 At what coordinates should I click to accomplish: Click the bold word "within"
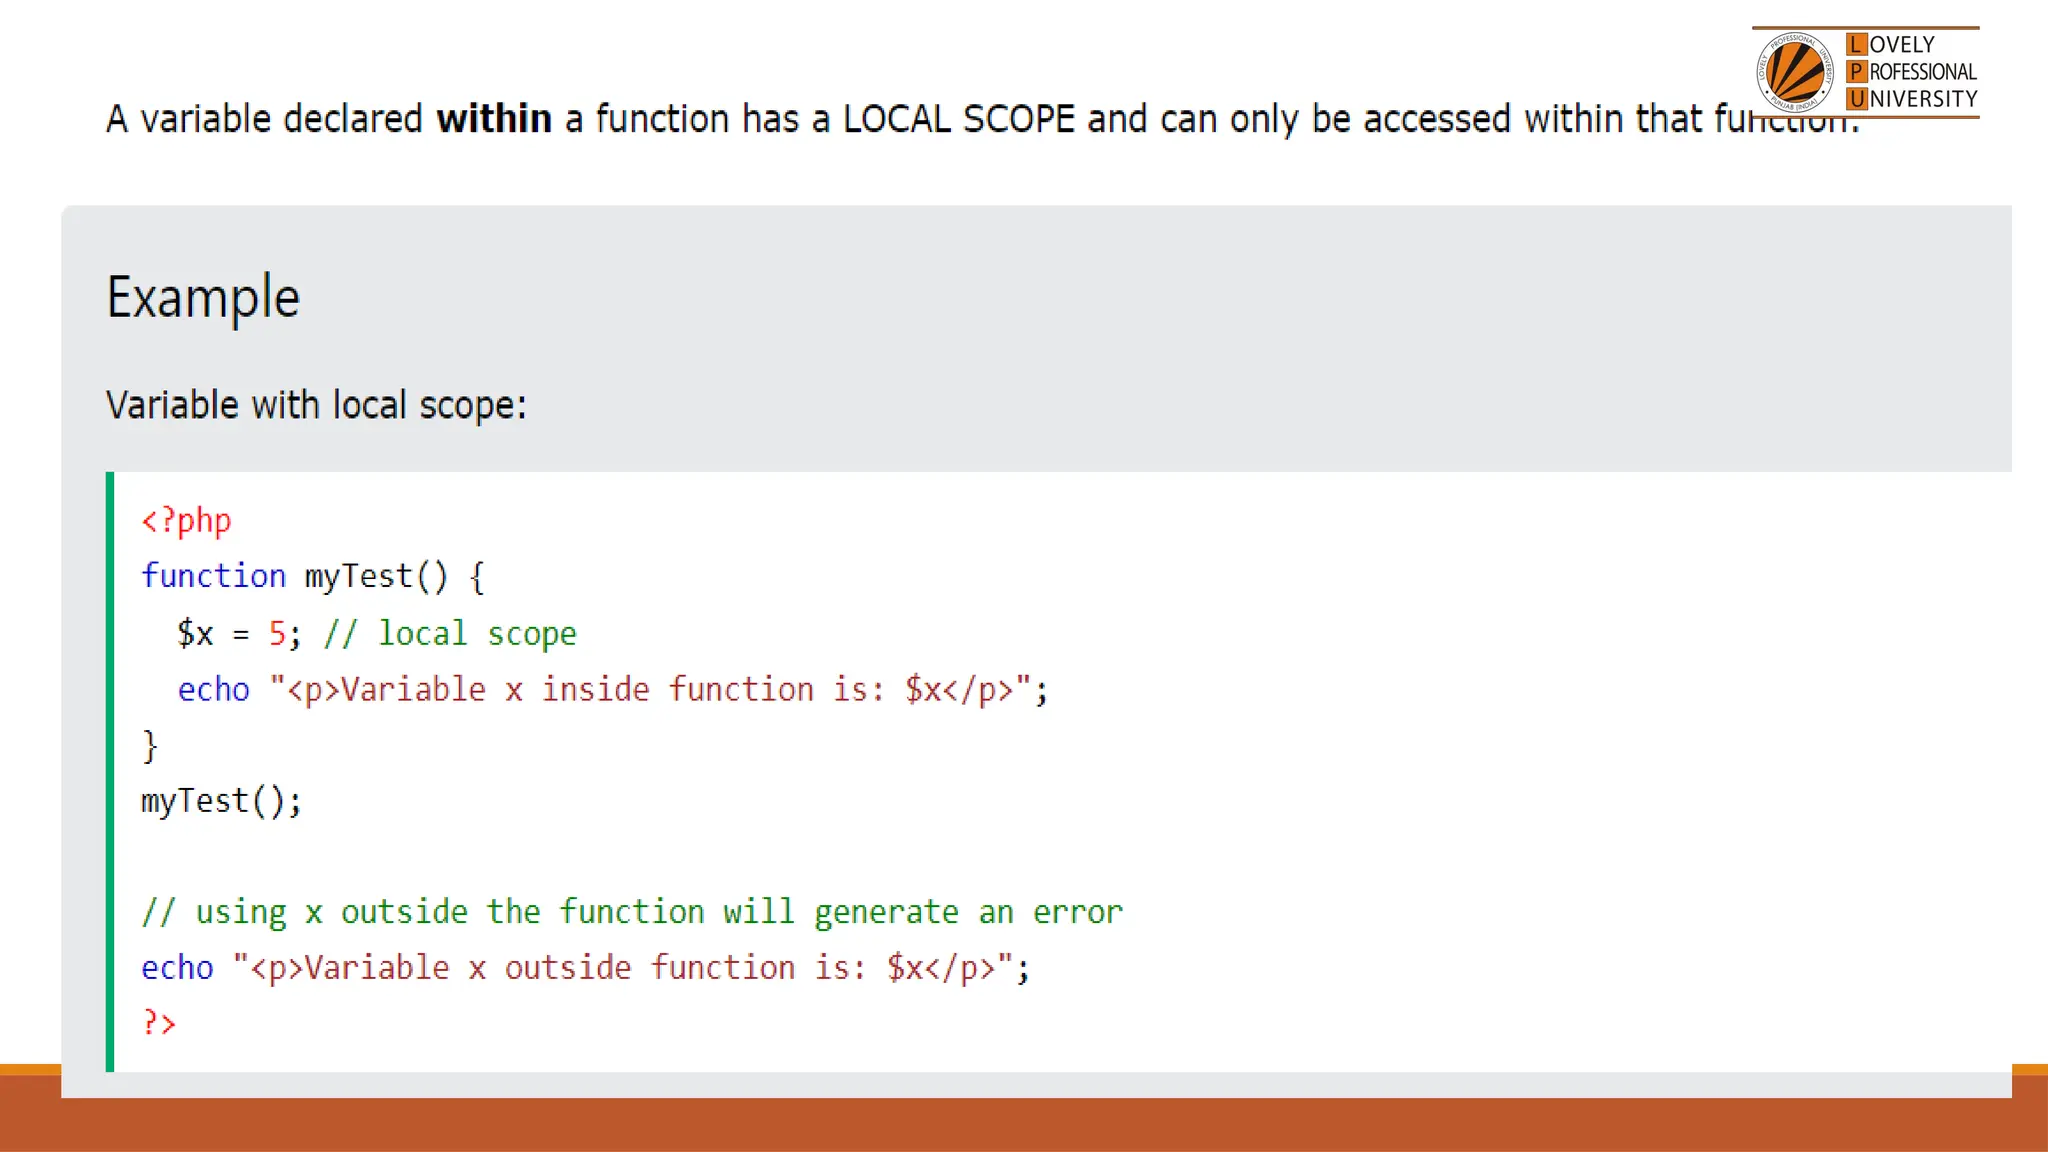[494, 119]
